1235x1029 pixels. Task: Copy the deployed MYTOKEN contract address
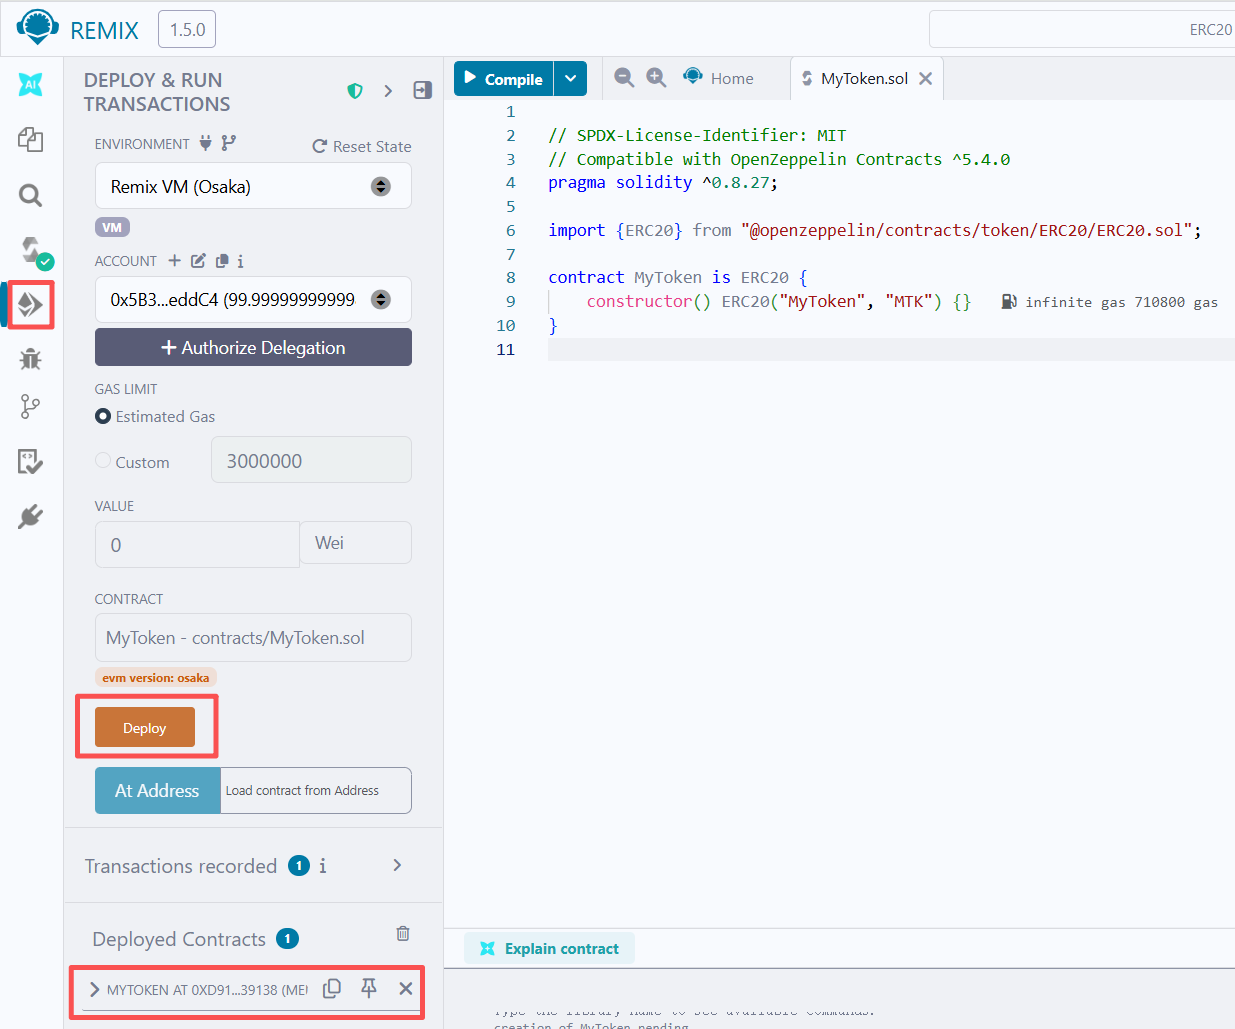click(332, 989)
